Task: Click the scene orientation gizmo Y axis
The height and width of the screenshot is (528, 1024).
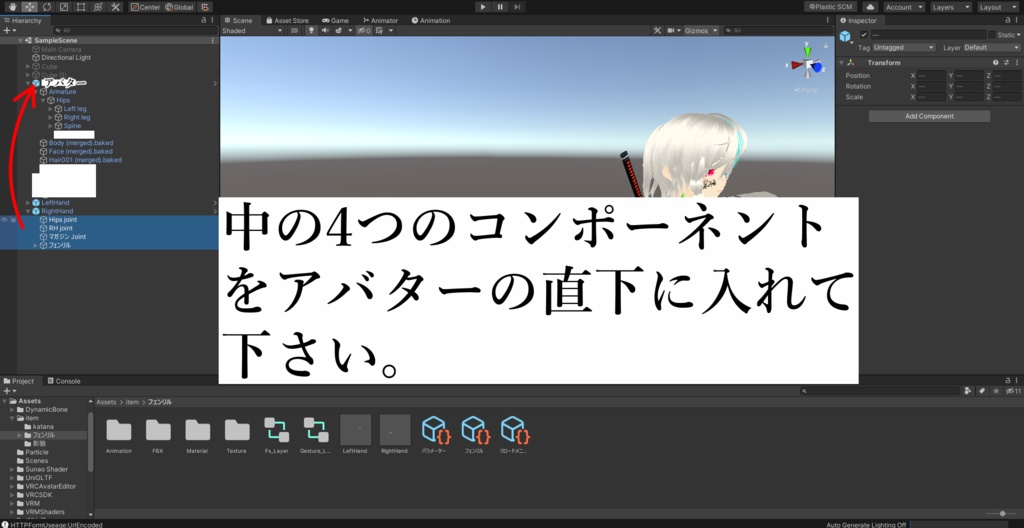Action: click(x=808, y=50)
